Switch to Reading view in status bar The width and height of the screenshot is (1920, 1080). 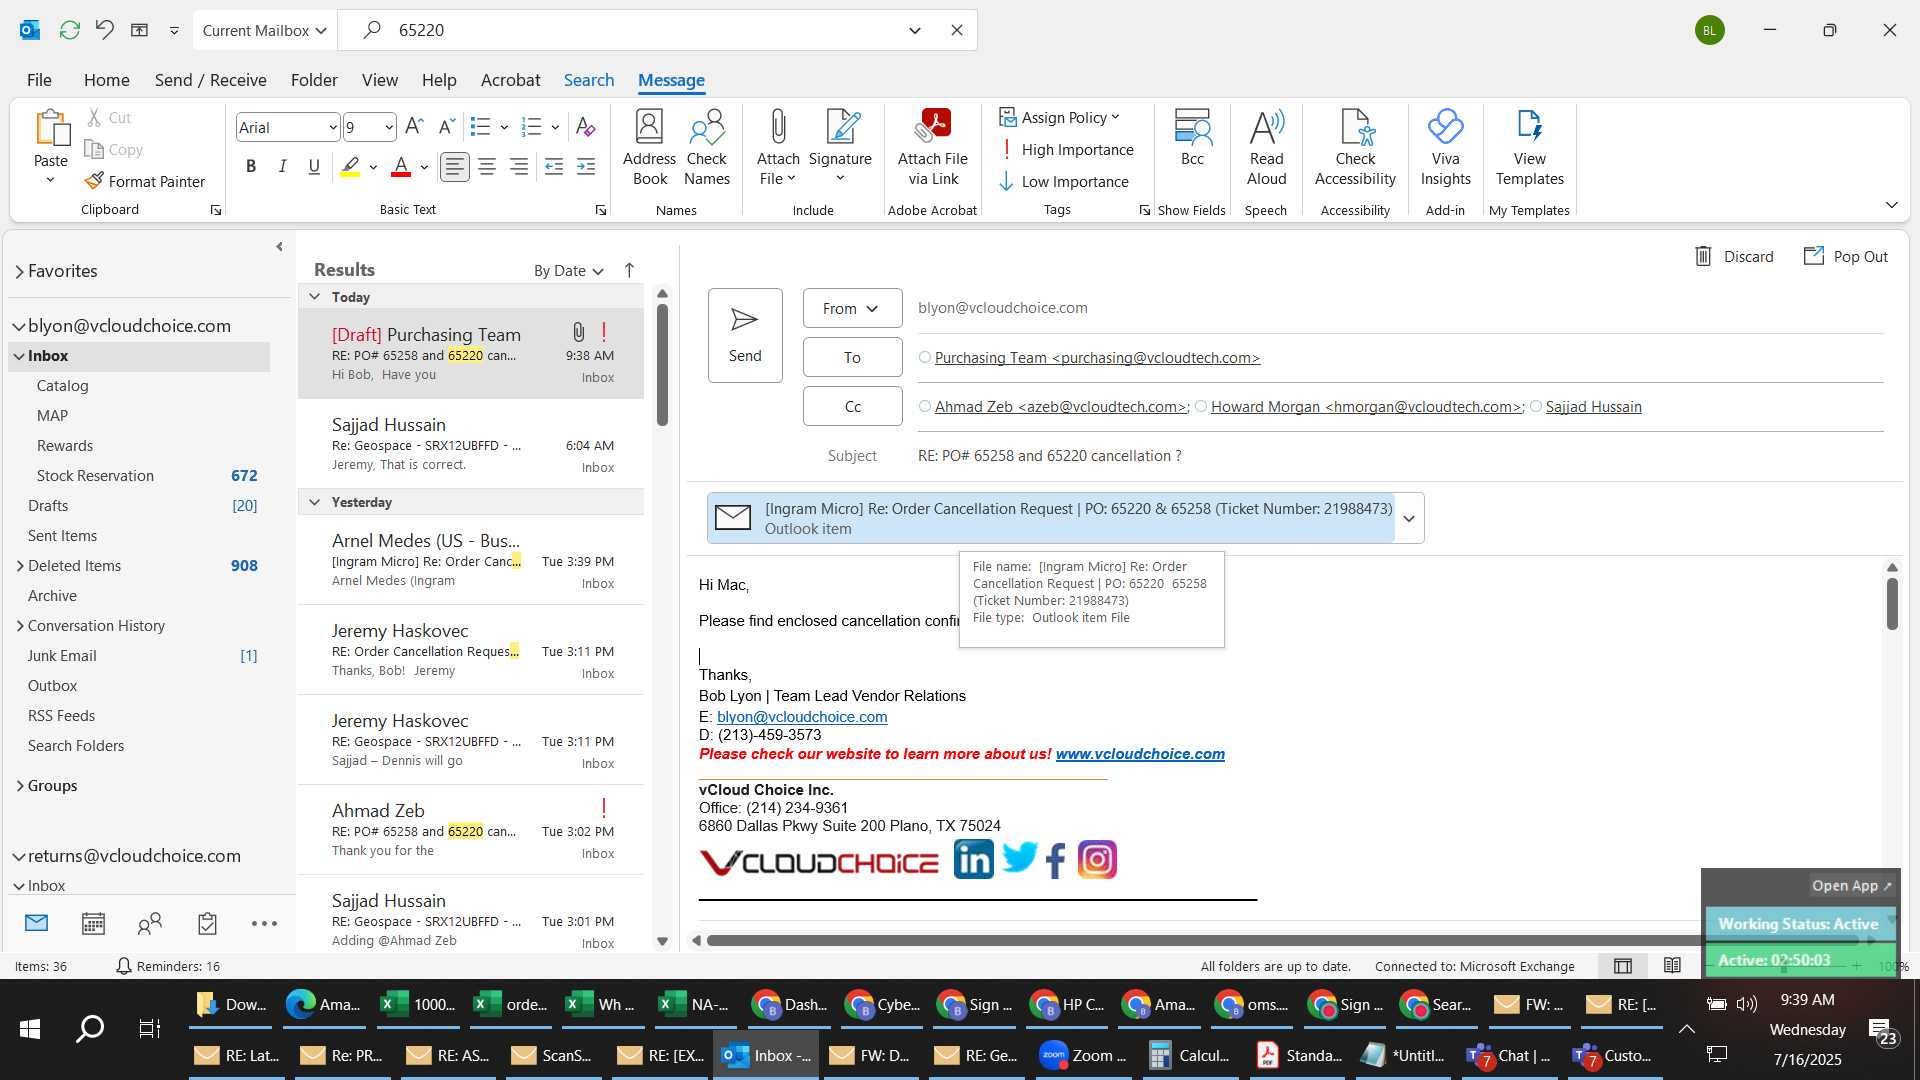pos(1672,966)
